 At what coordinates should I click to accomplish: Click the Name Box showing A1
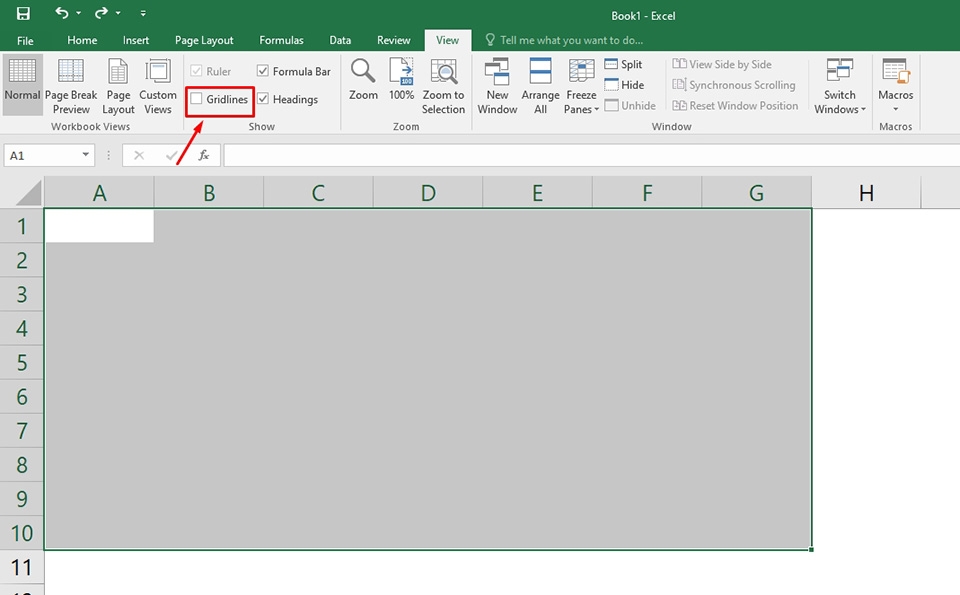tap(42, 155)
